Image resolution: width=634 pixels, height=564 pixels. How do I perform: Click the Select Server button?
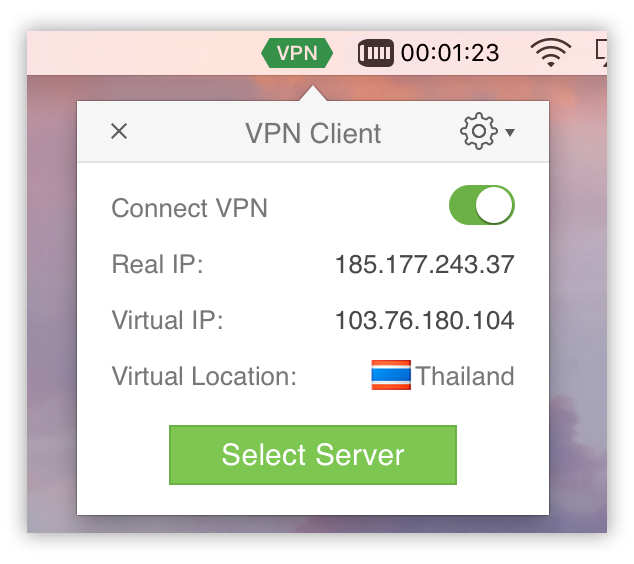[313, 455]
